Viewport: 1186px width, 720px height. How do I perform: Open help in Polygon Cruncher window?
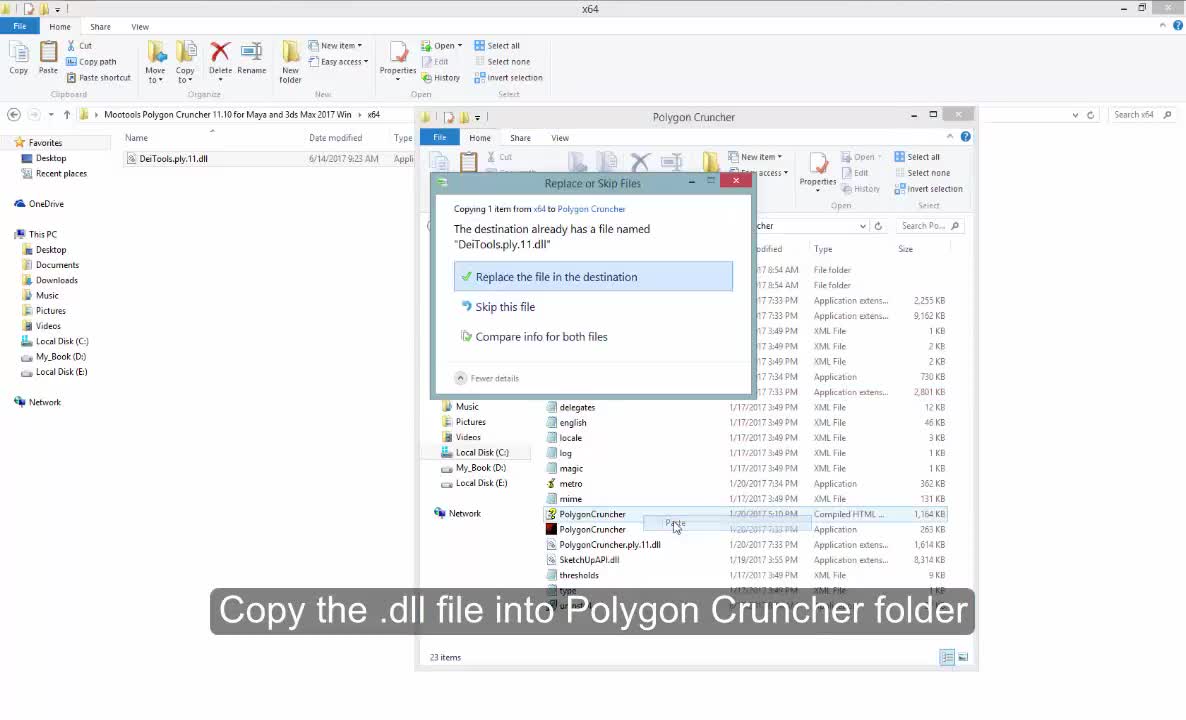click(966, 137)
